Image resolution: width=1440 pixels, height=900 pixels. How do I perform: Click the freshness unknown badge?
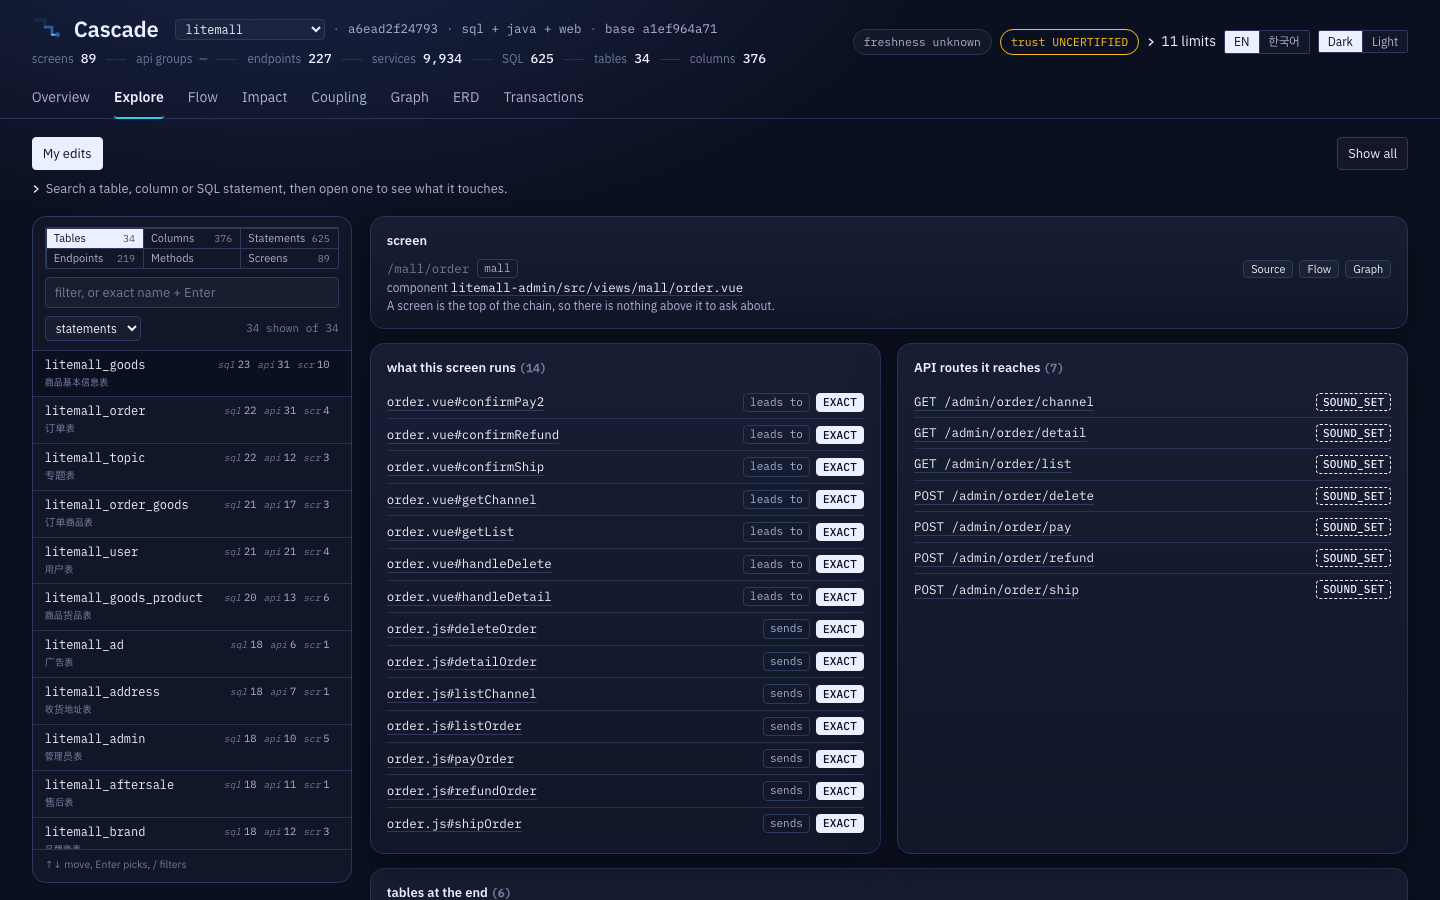922,42
